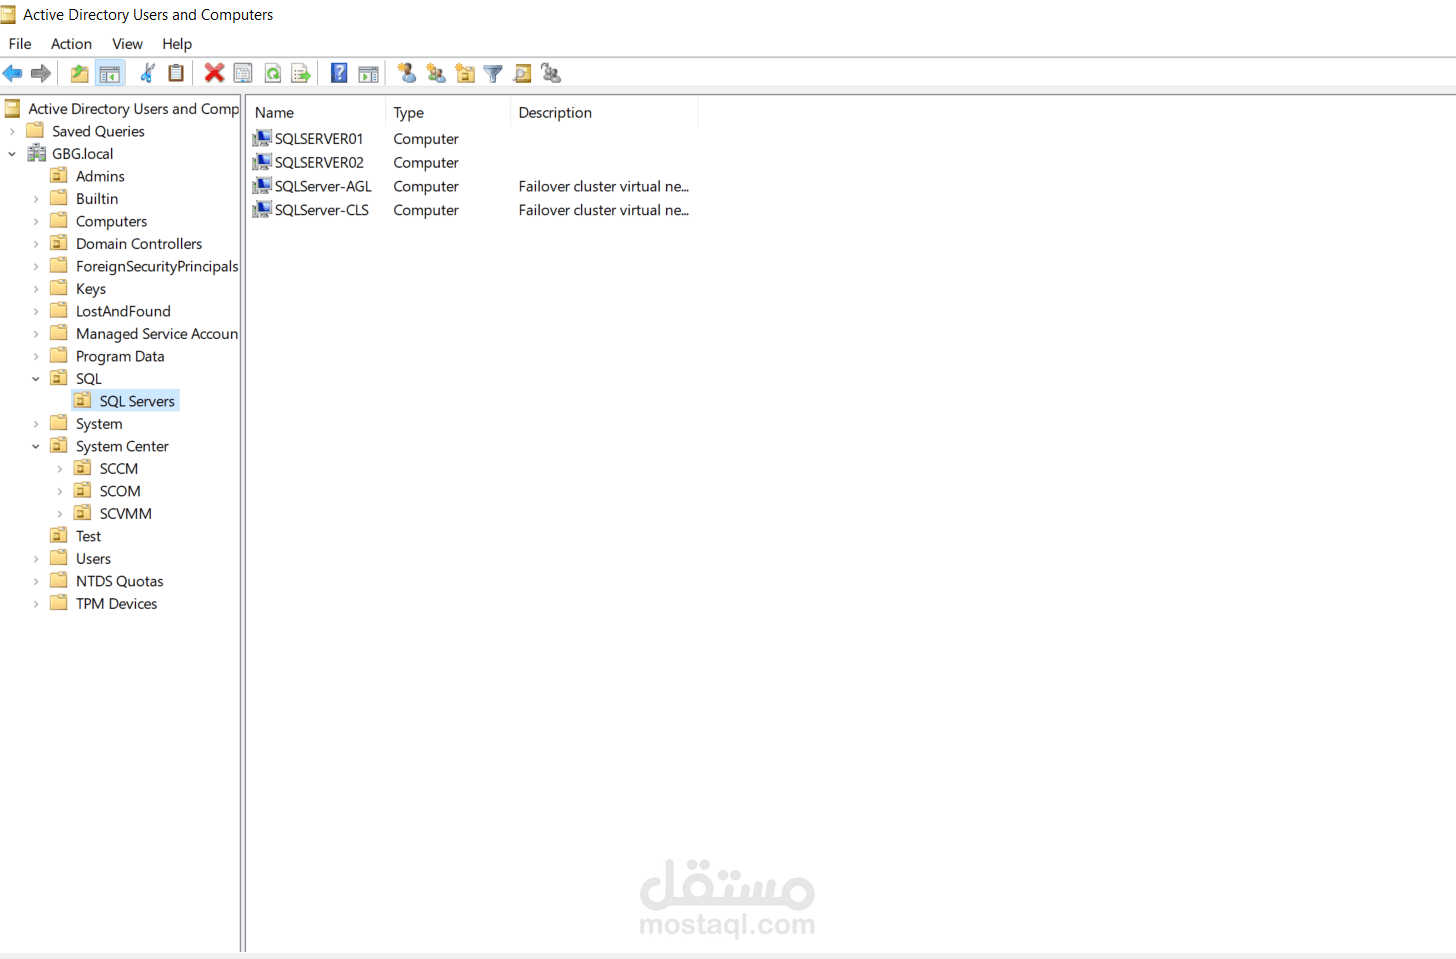Select the SQLServer-CLS computer object
This screenshot has width=1456, height=959.
(322, 211)
